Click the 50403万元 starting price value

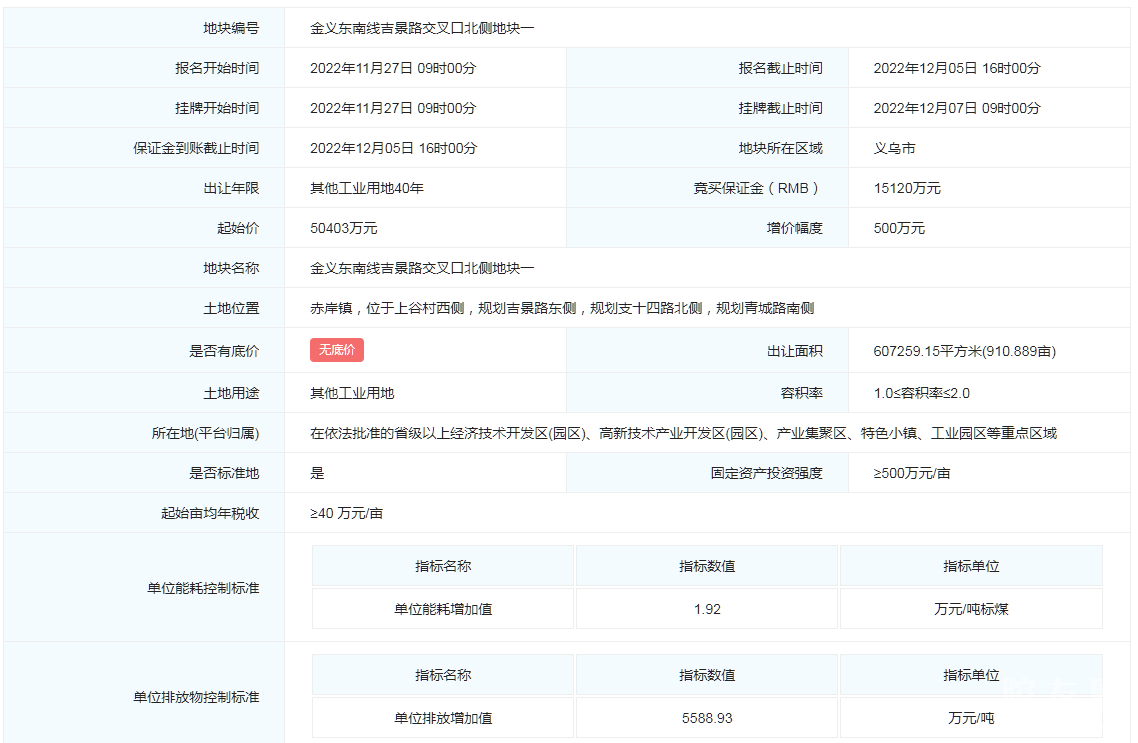pos(343,228)
